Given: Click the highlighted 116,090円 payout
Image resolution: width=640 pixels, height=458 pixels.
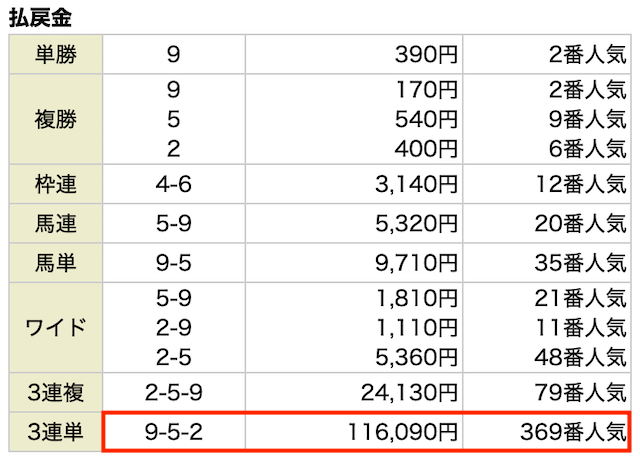Looking at the screenshot, I should pos(402,432).
